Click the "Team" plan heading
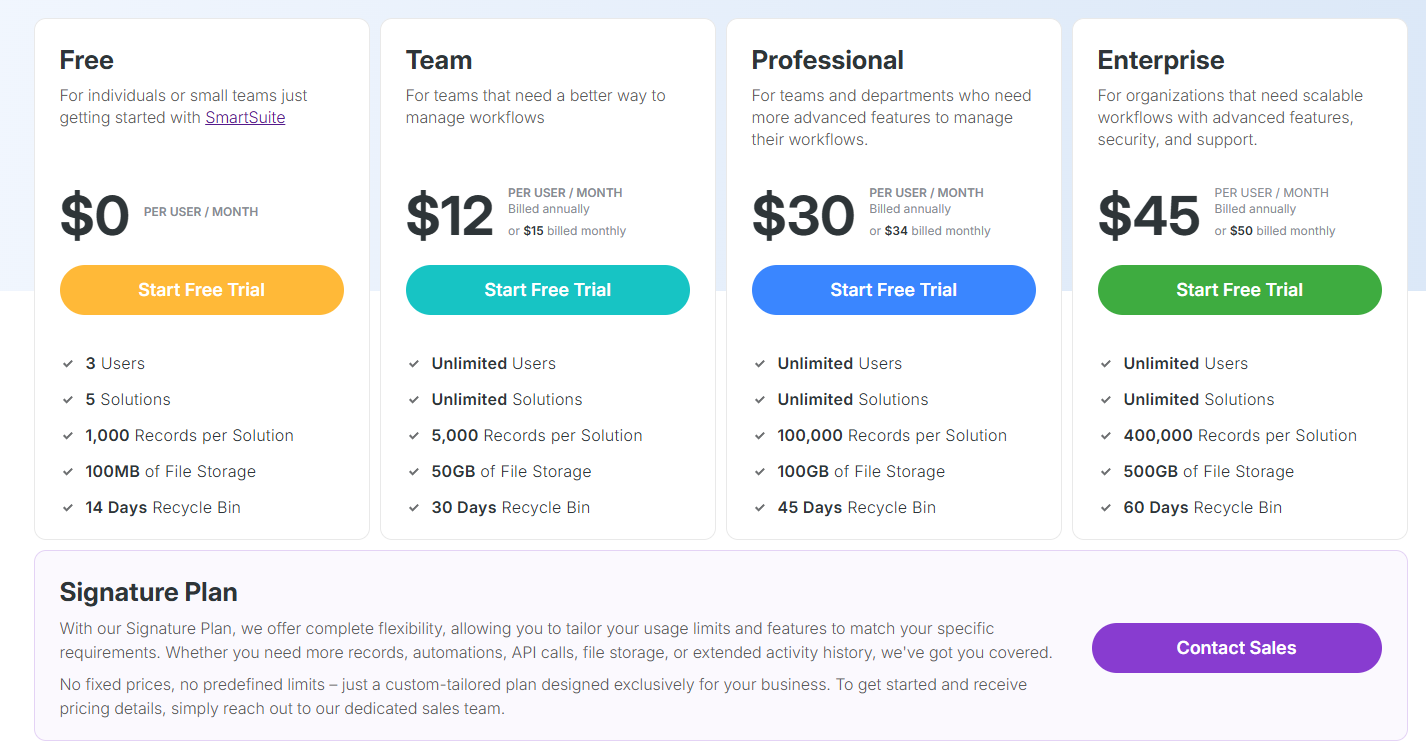 [x=438, y=60]
